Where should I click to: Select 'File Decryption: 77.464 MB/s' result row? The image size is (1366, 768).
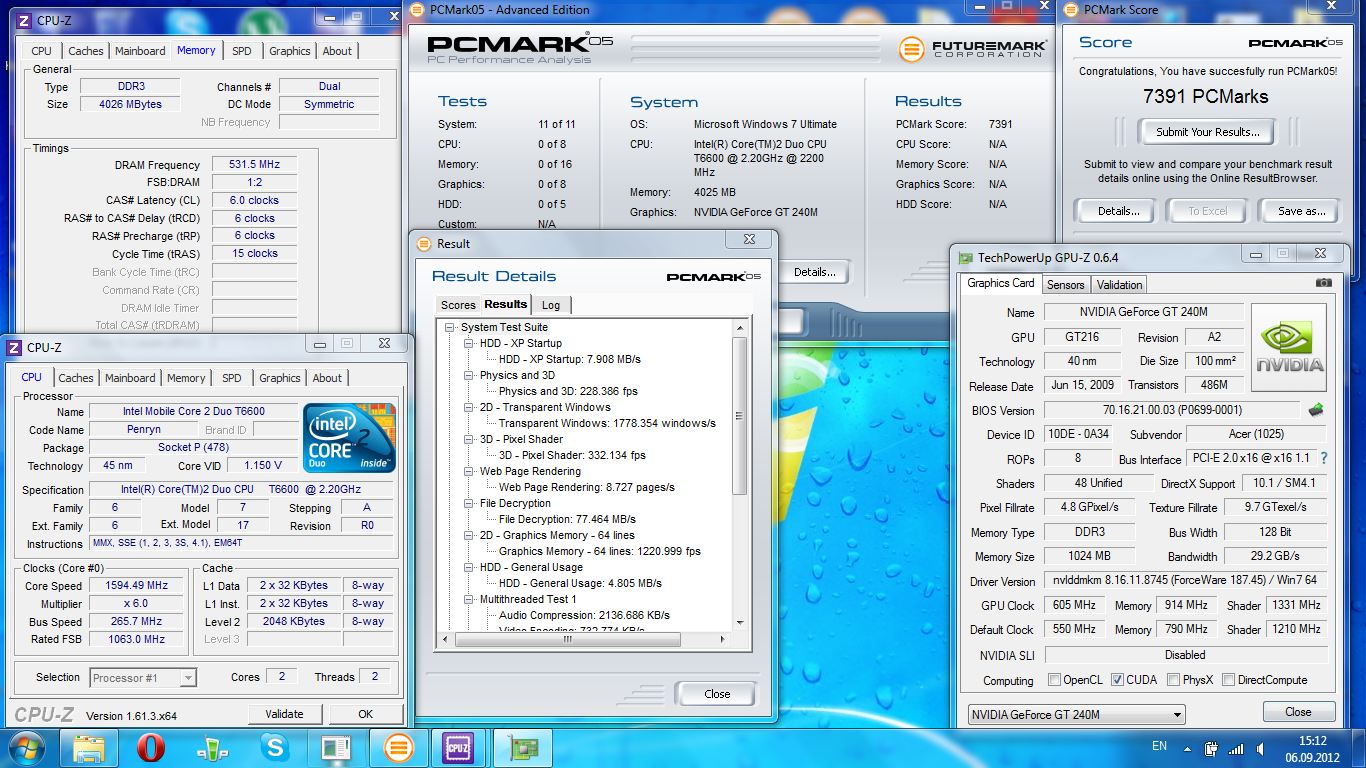(567, 519)
